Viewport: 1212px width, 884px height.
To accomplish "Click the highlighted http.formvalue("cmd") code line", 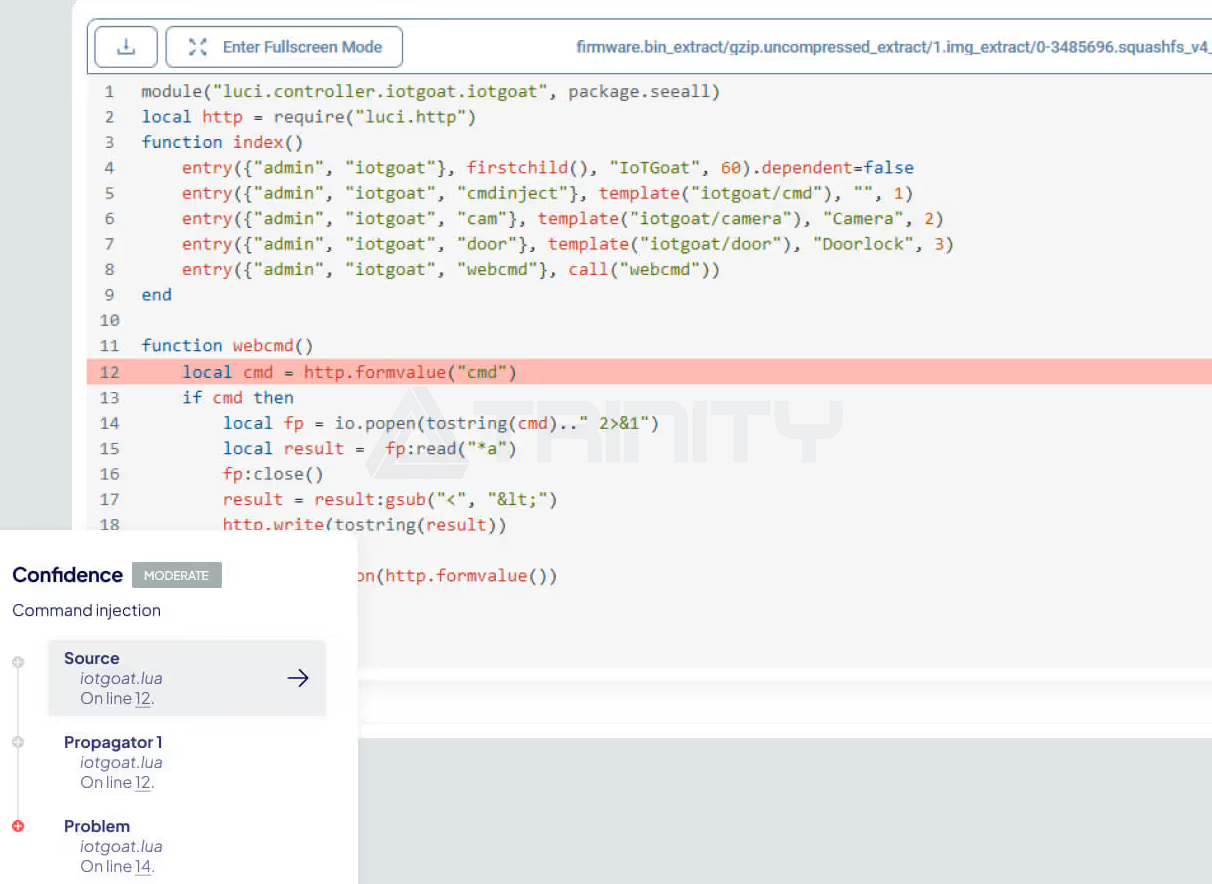I will tap(410, 372).
